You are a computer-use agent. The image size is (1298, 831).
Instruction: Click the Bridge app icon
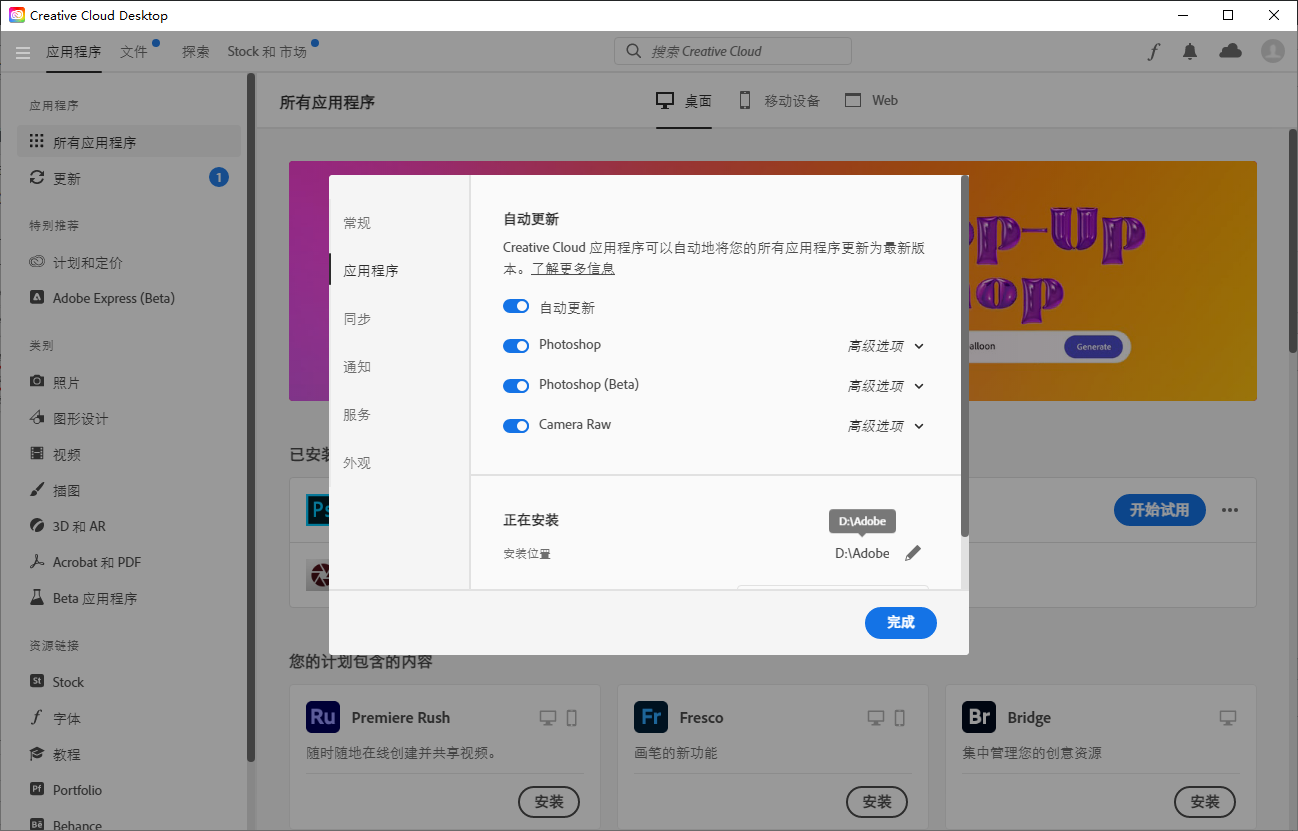tap(979, 717)
